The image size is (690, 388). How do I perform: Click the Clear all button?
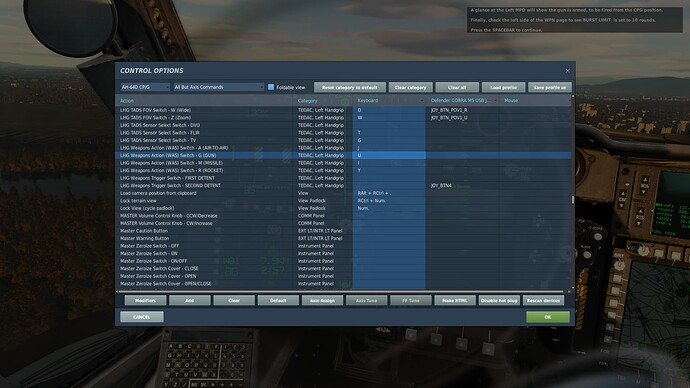tap(457, 87)
